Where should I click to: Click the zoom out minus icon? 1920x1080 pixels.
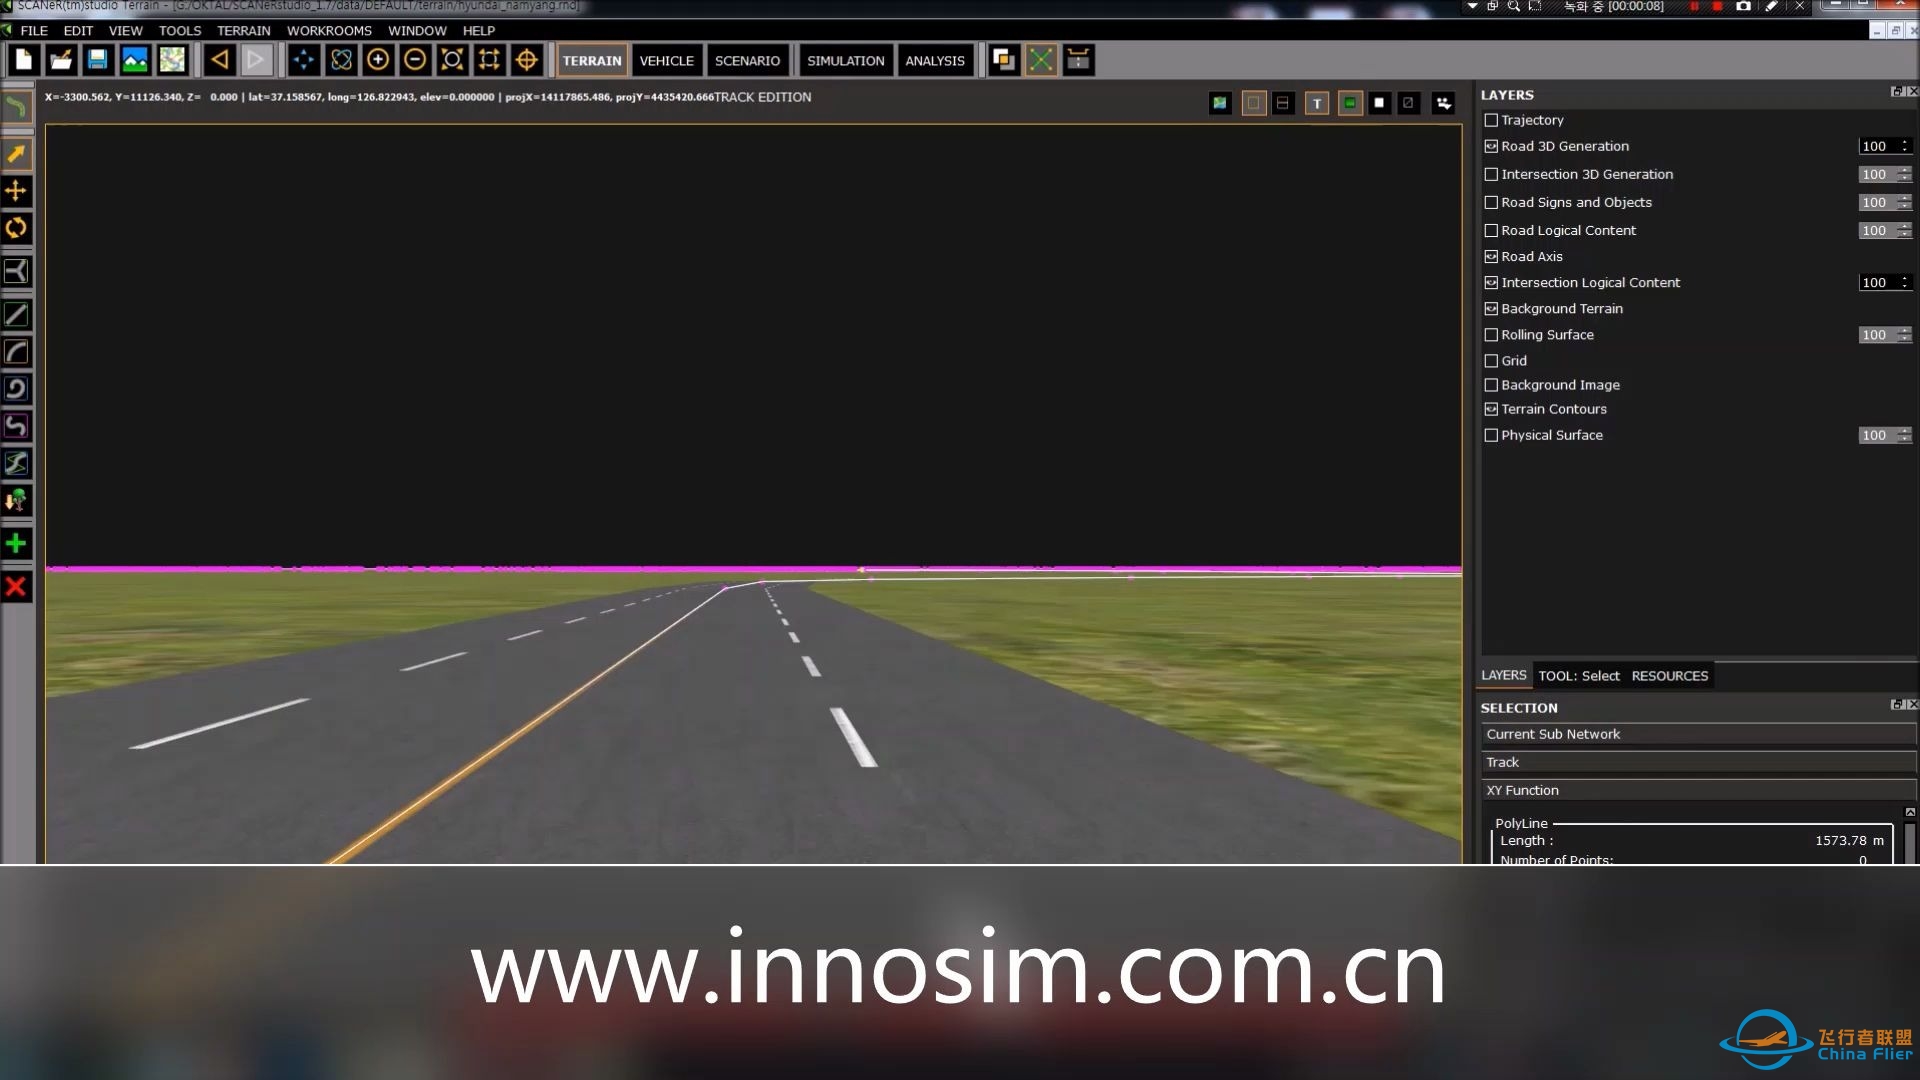click(415, 60)
